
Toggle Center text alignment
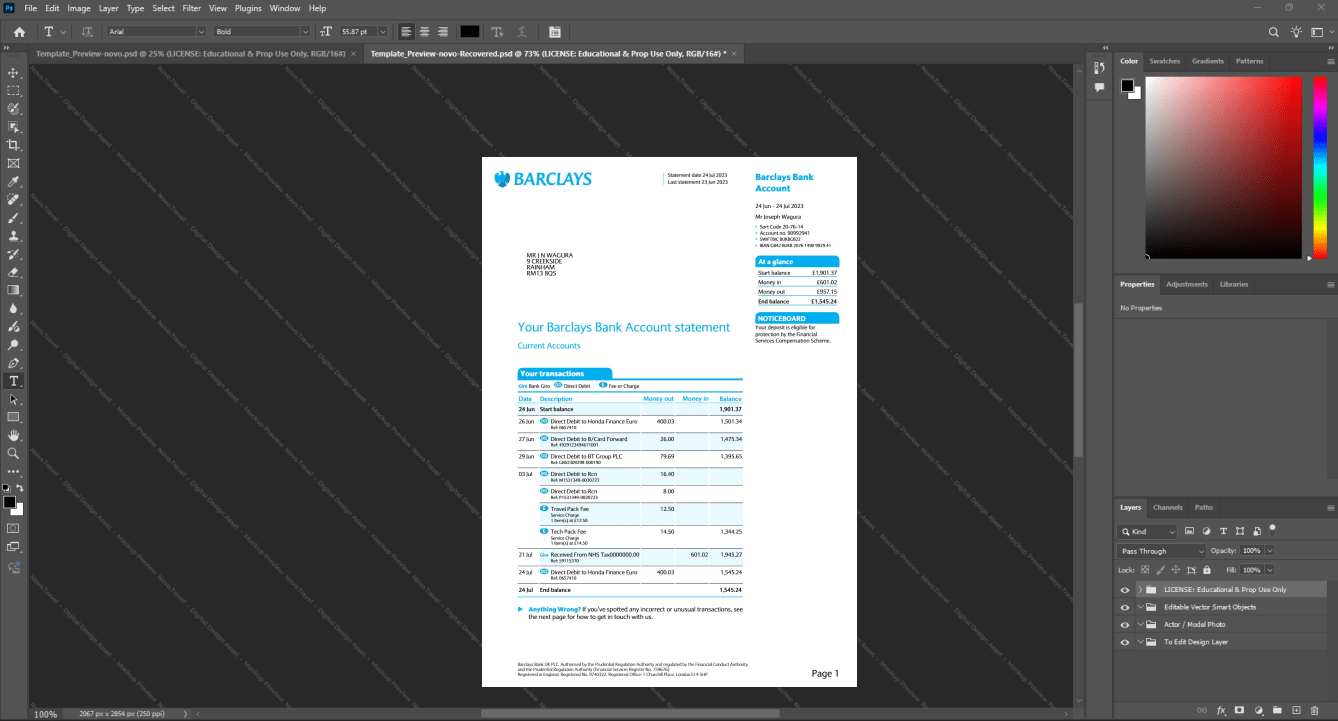click(x=424, y=32)
